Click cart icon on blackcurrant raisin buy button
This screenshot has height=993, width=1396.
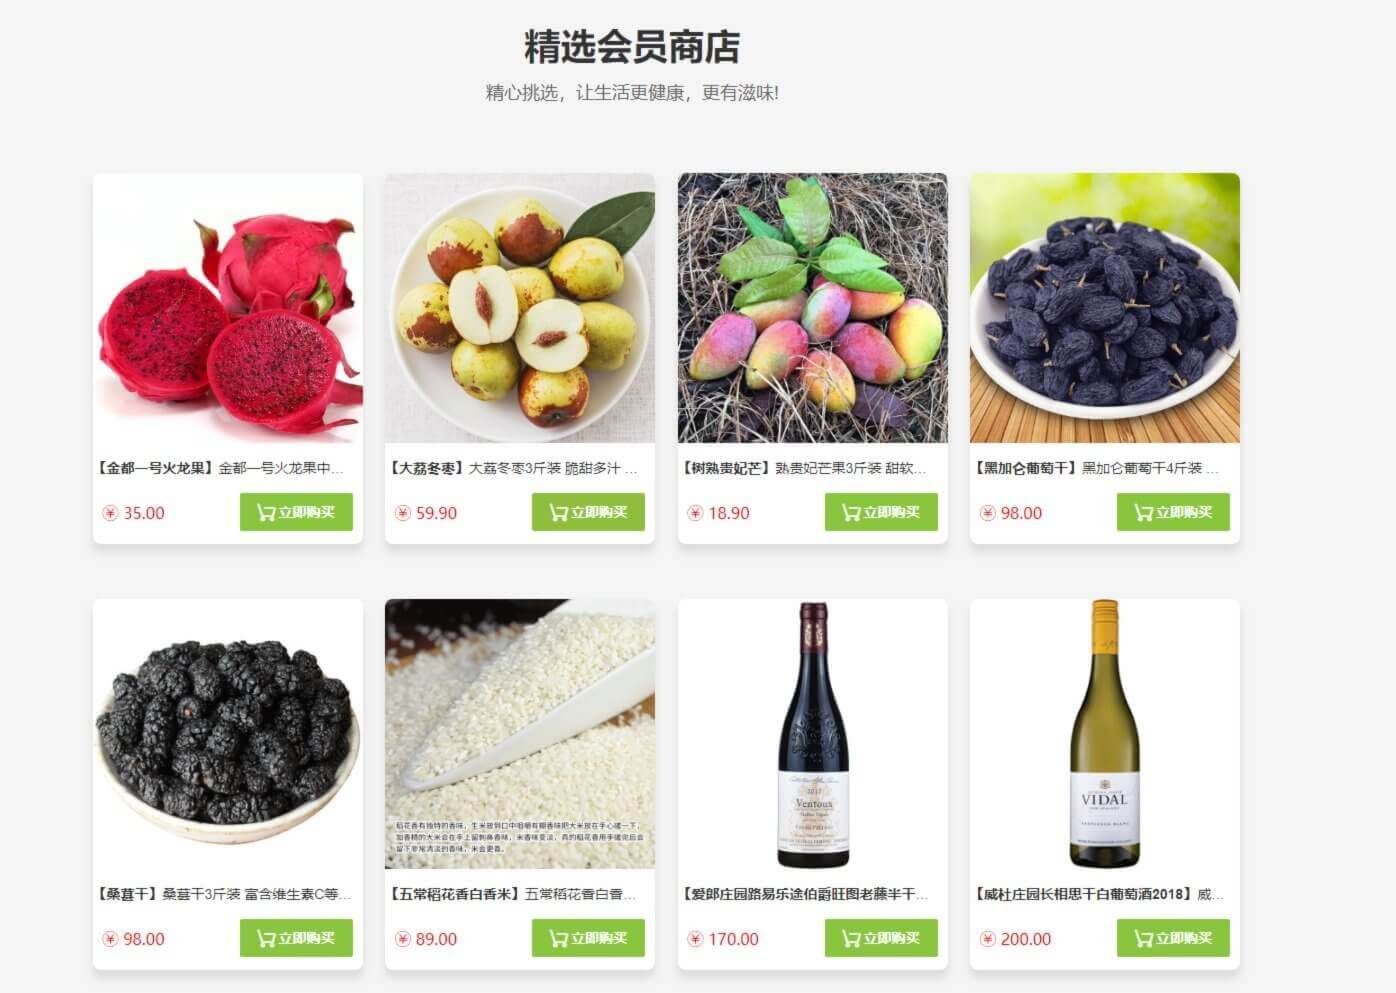[1143, 513]
